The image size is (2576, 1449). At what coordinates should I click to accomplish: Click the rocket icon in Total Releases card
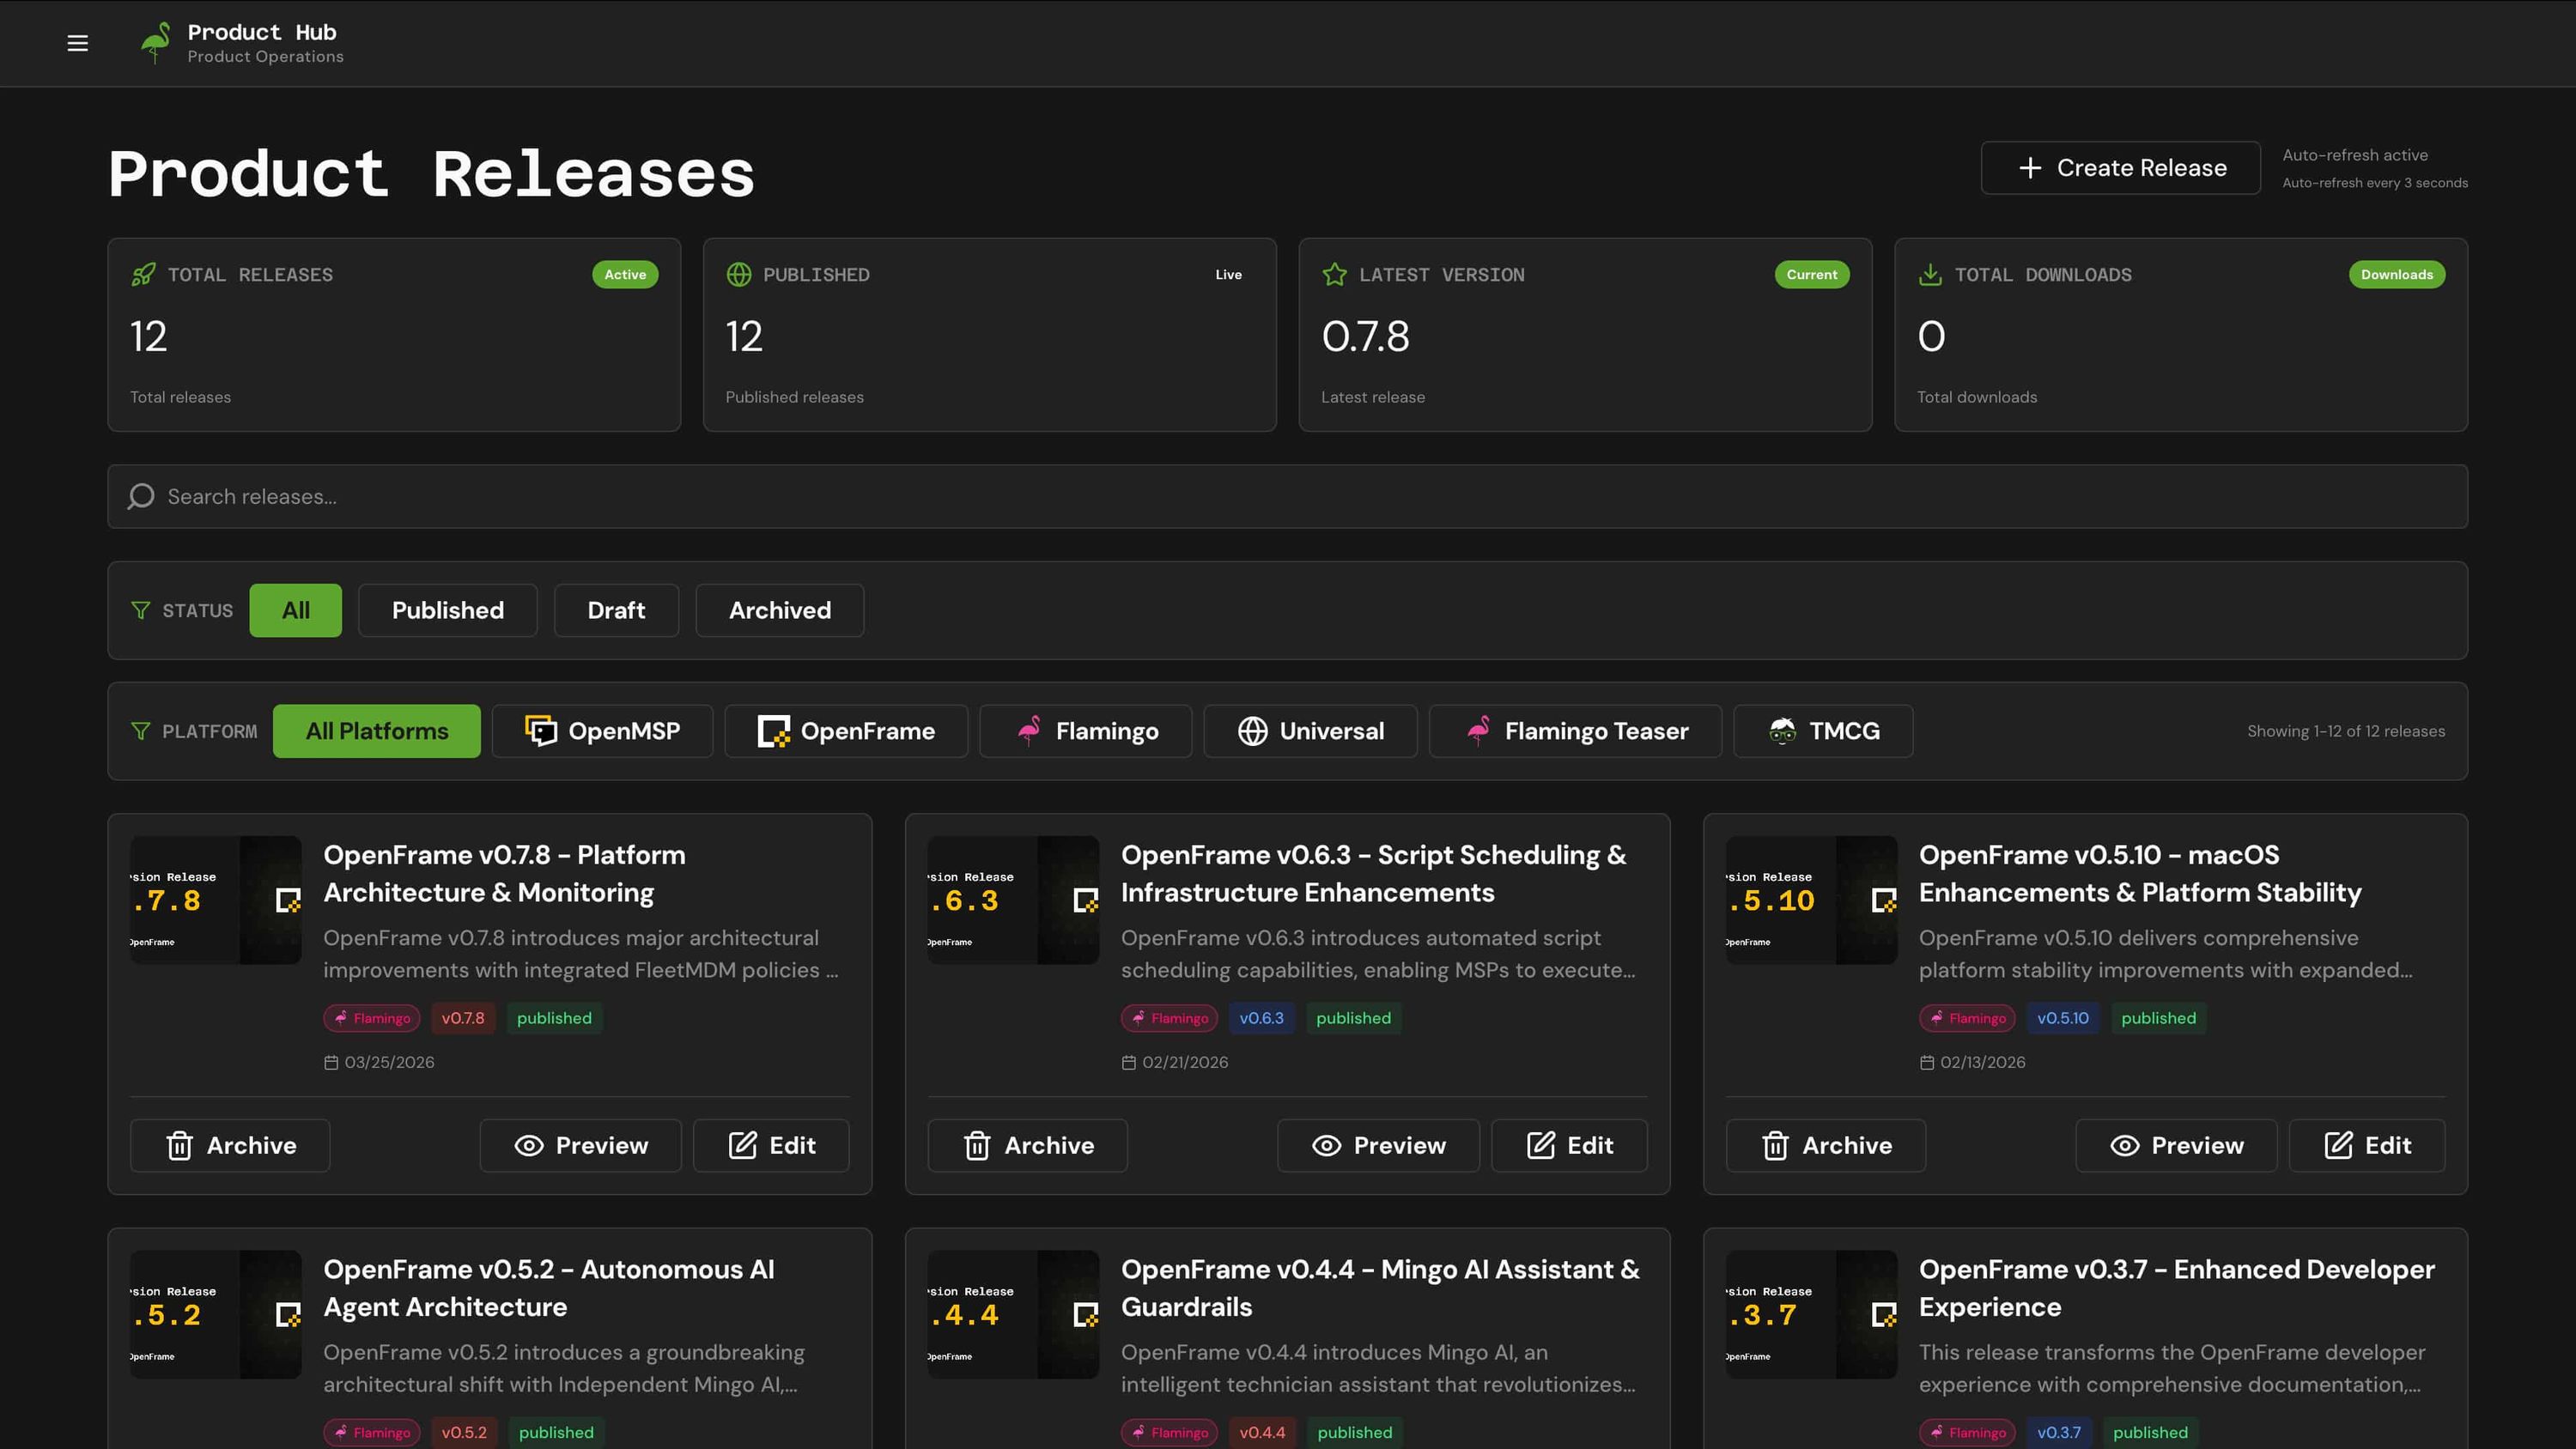click(x=143, y=275)
